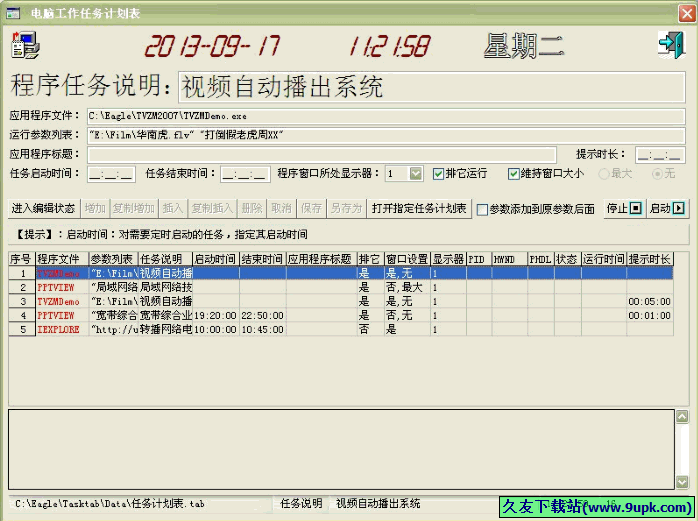Click log panel scroll up arrow
The image size is (698, 521).
pyautogui.click(x=682, y=417)
